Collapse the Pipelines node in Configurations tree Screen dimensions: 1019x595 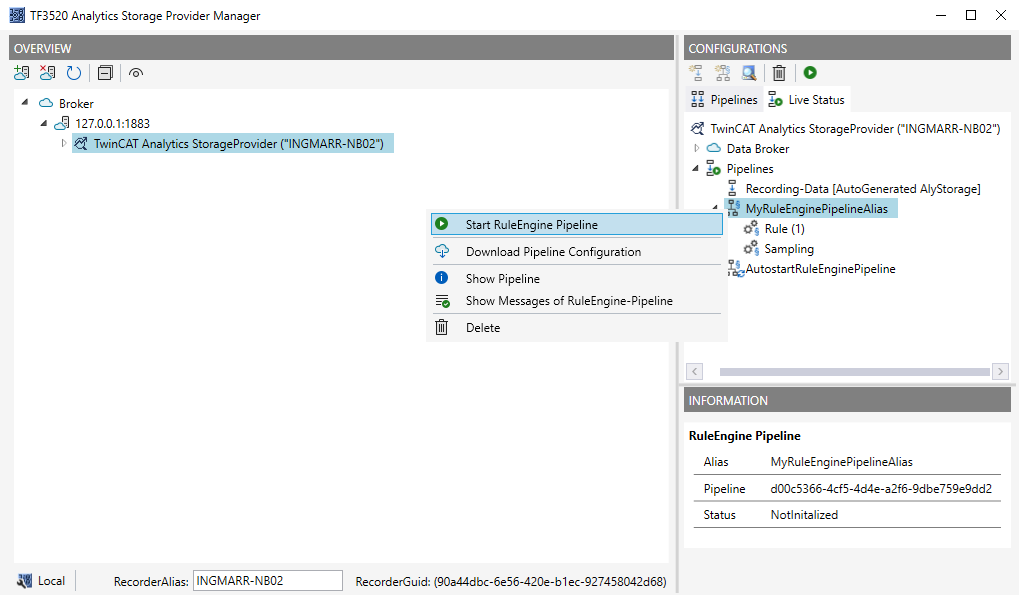[696, 168]
